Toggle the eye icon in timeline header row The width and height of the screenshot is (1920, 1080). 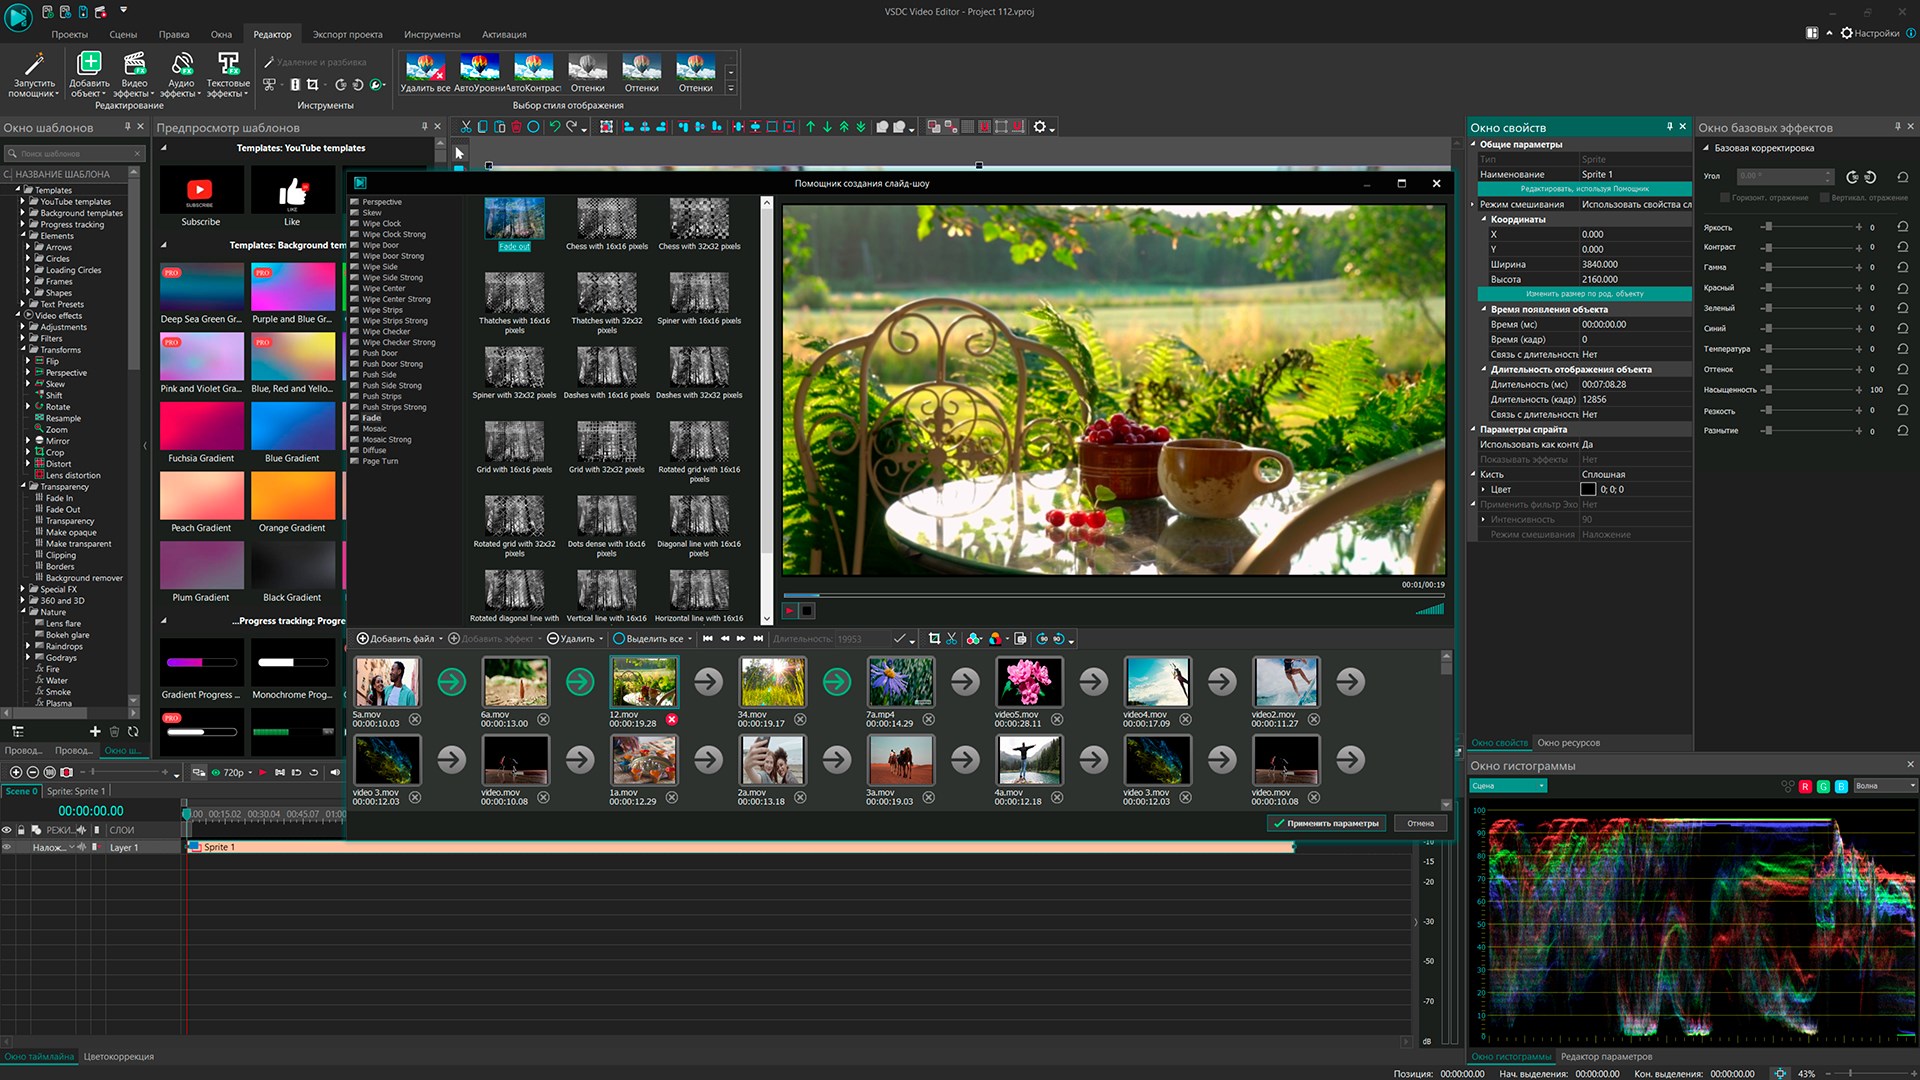tap(7, 830)
